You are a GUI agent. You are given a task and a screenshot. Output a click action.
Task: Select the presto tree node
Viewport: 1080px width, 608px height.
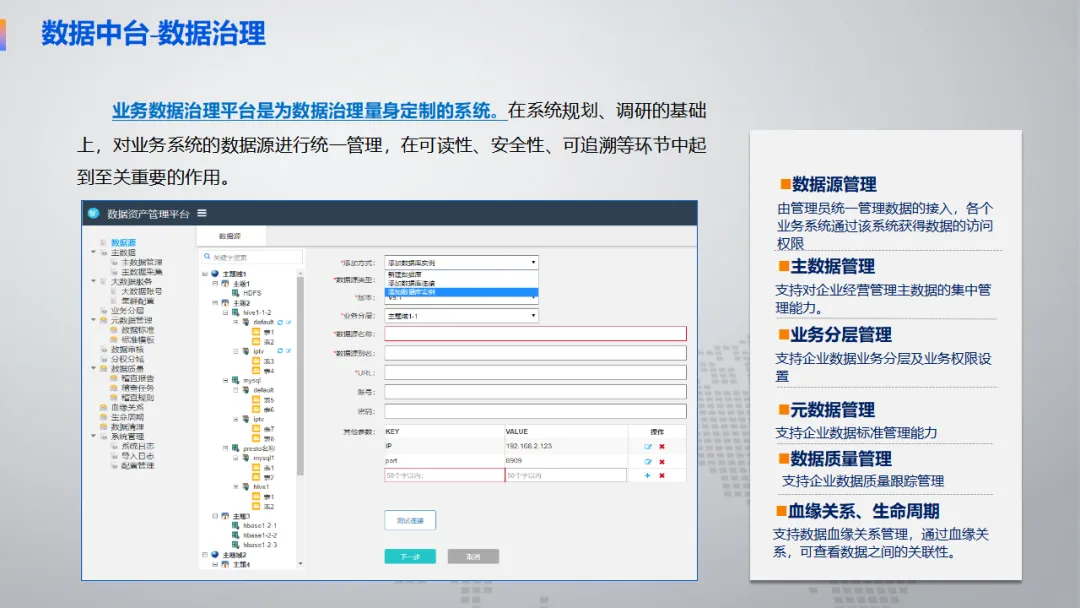pyautogui.click(x=258, y=448)
